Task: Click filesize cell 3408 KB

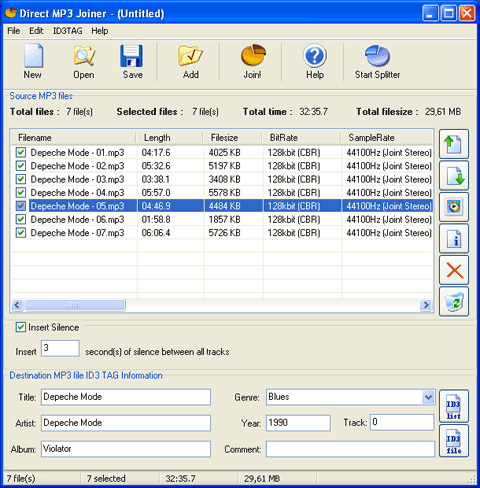Action: coord(224,179)
